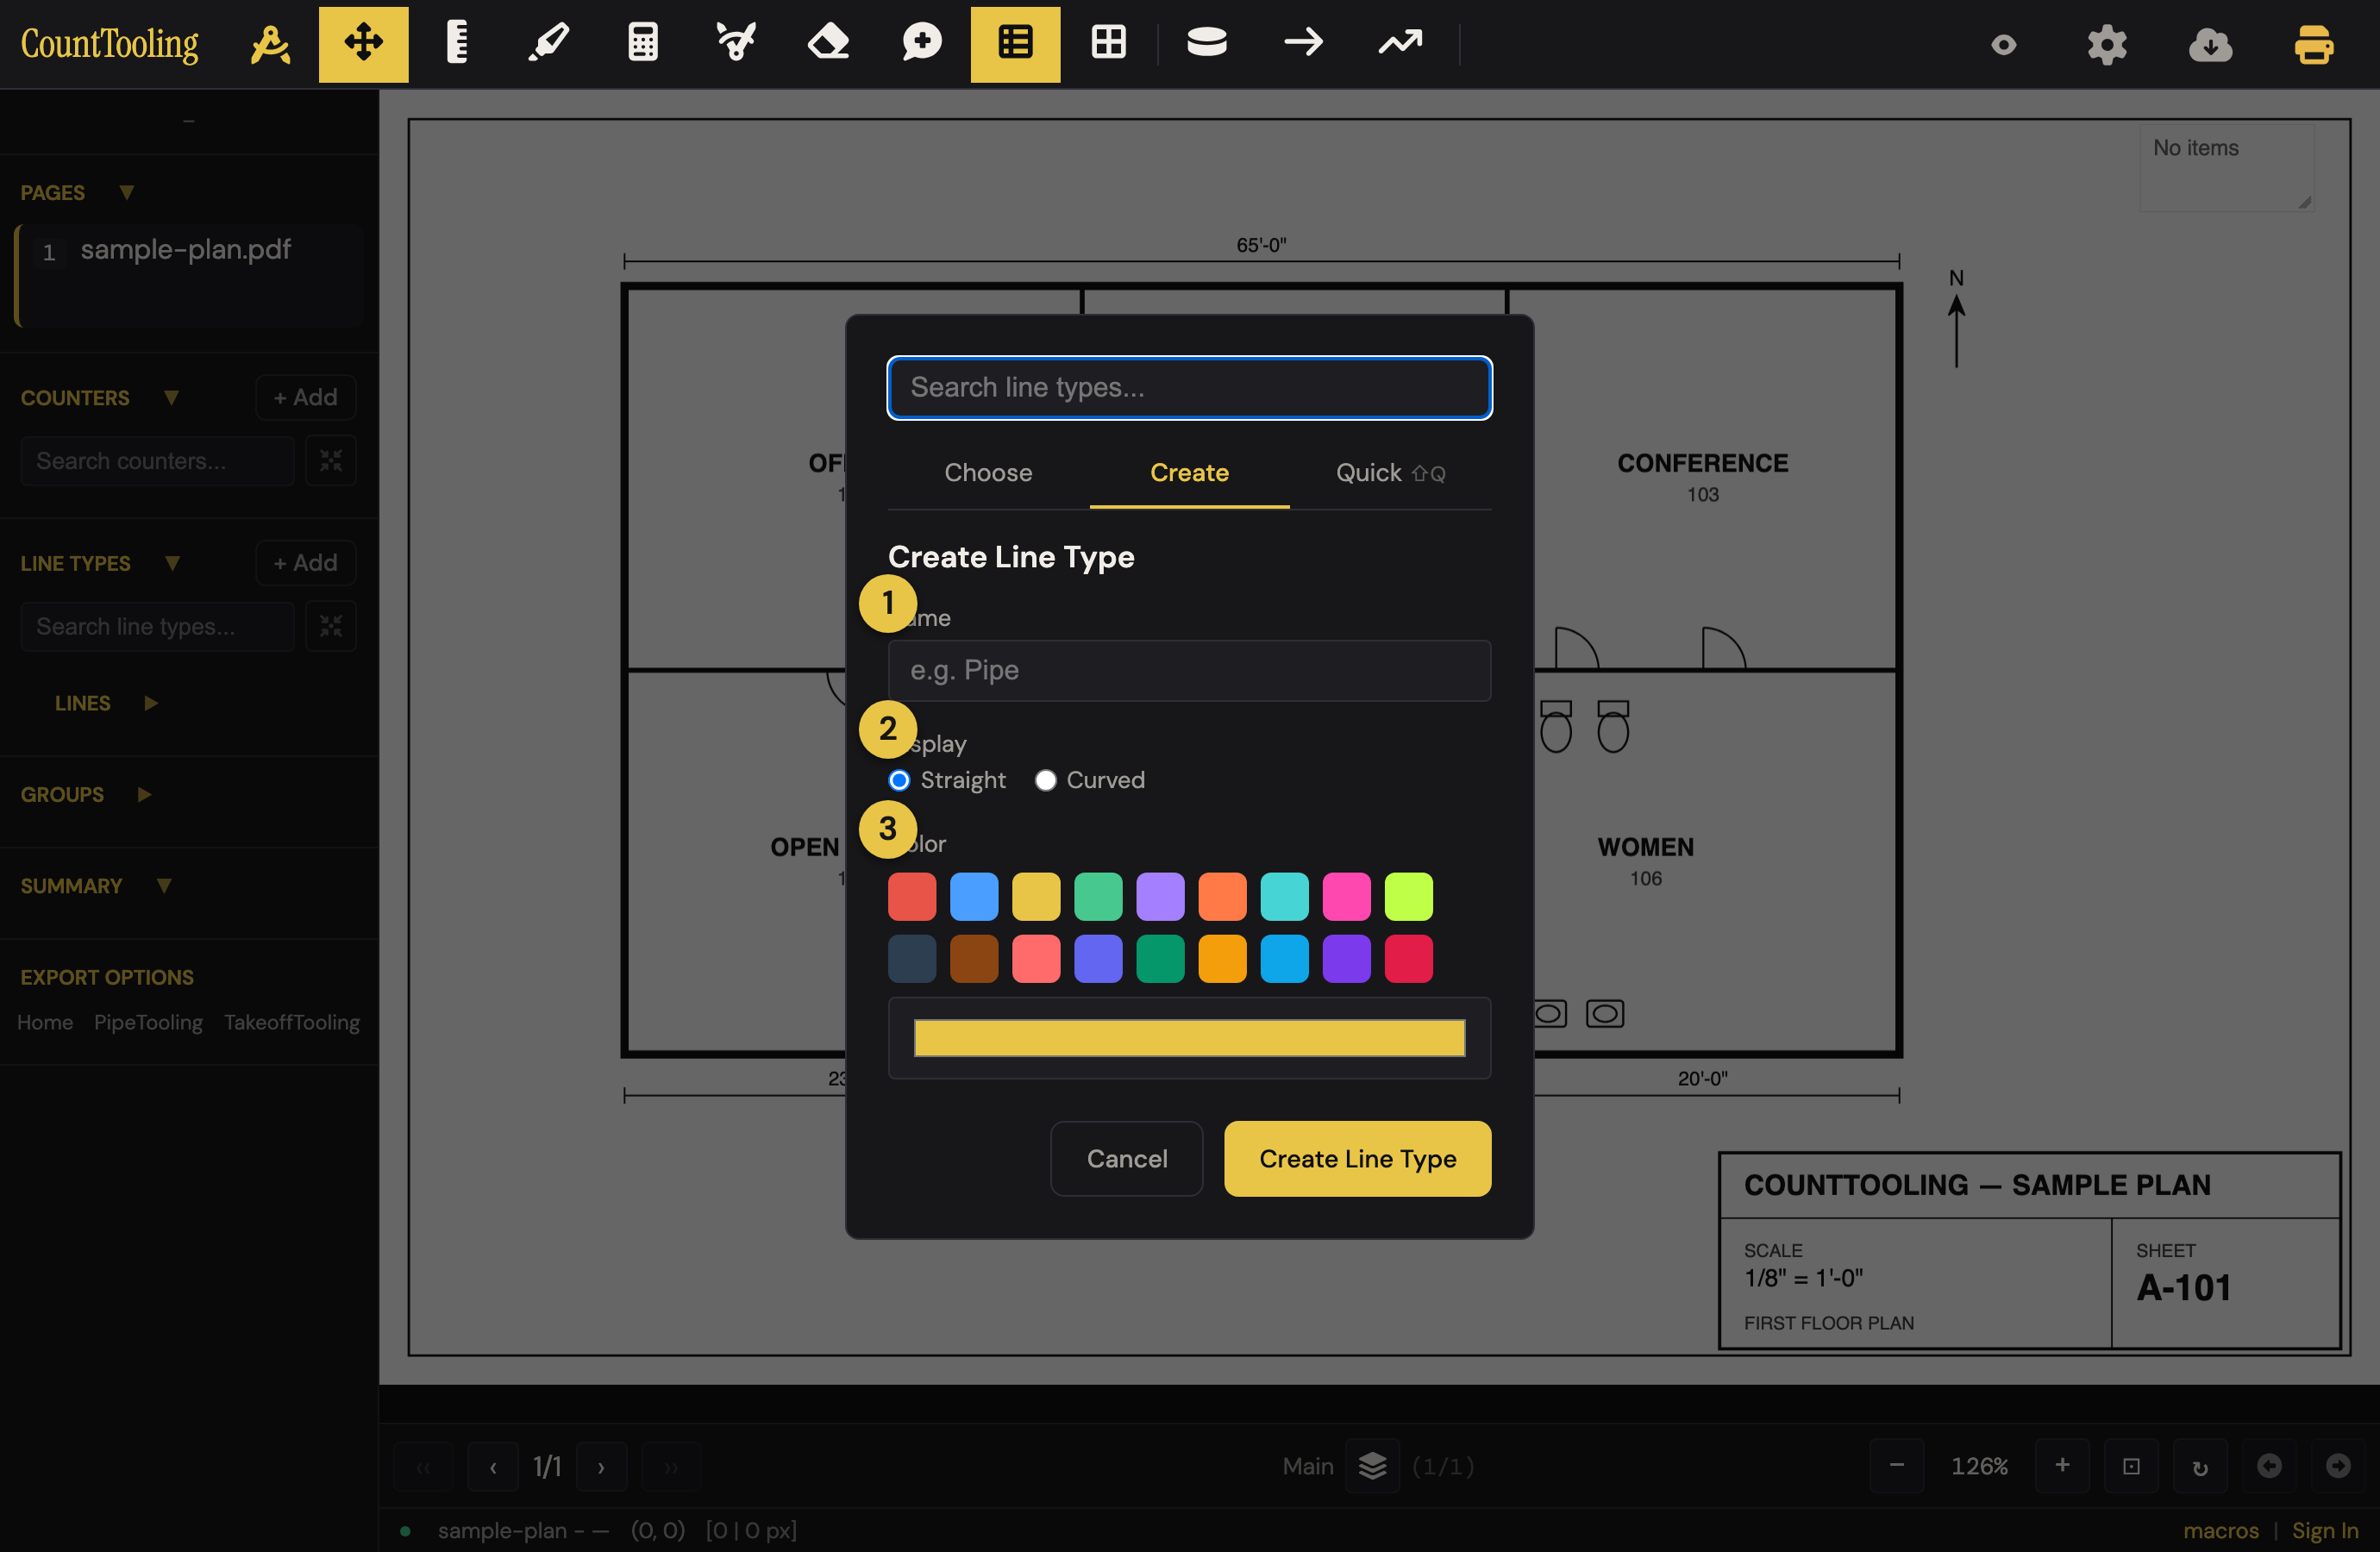Click the Sign In link
The image size is (2380, 1552).
pos(2325,1530)
